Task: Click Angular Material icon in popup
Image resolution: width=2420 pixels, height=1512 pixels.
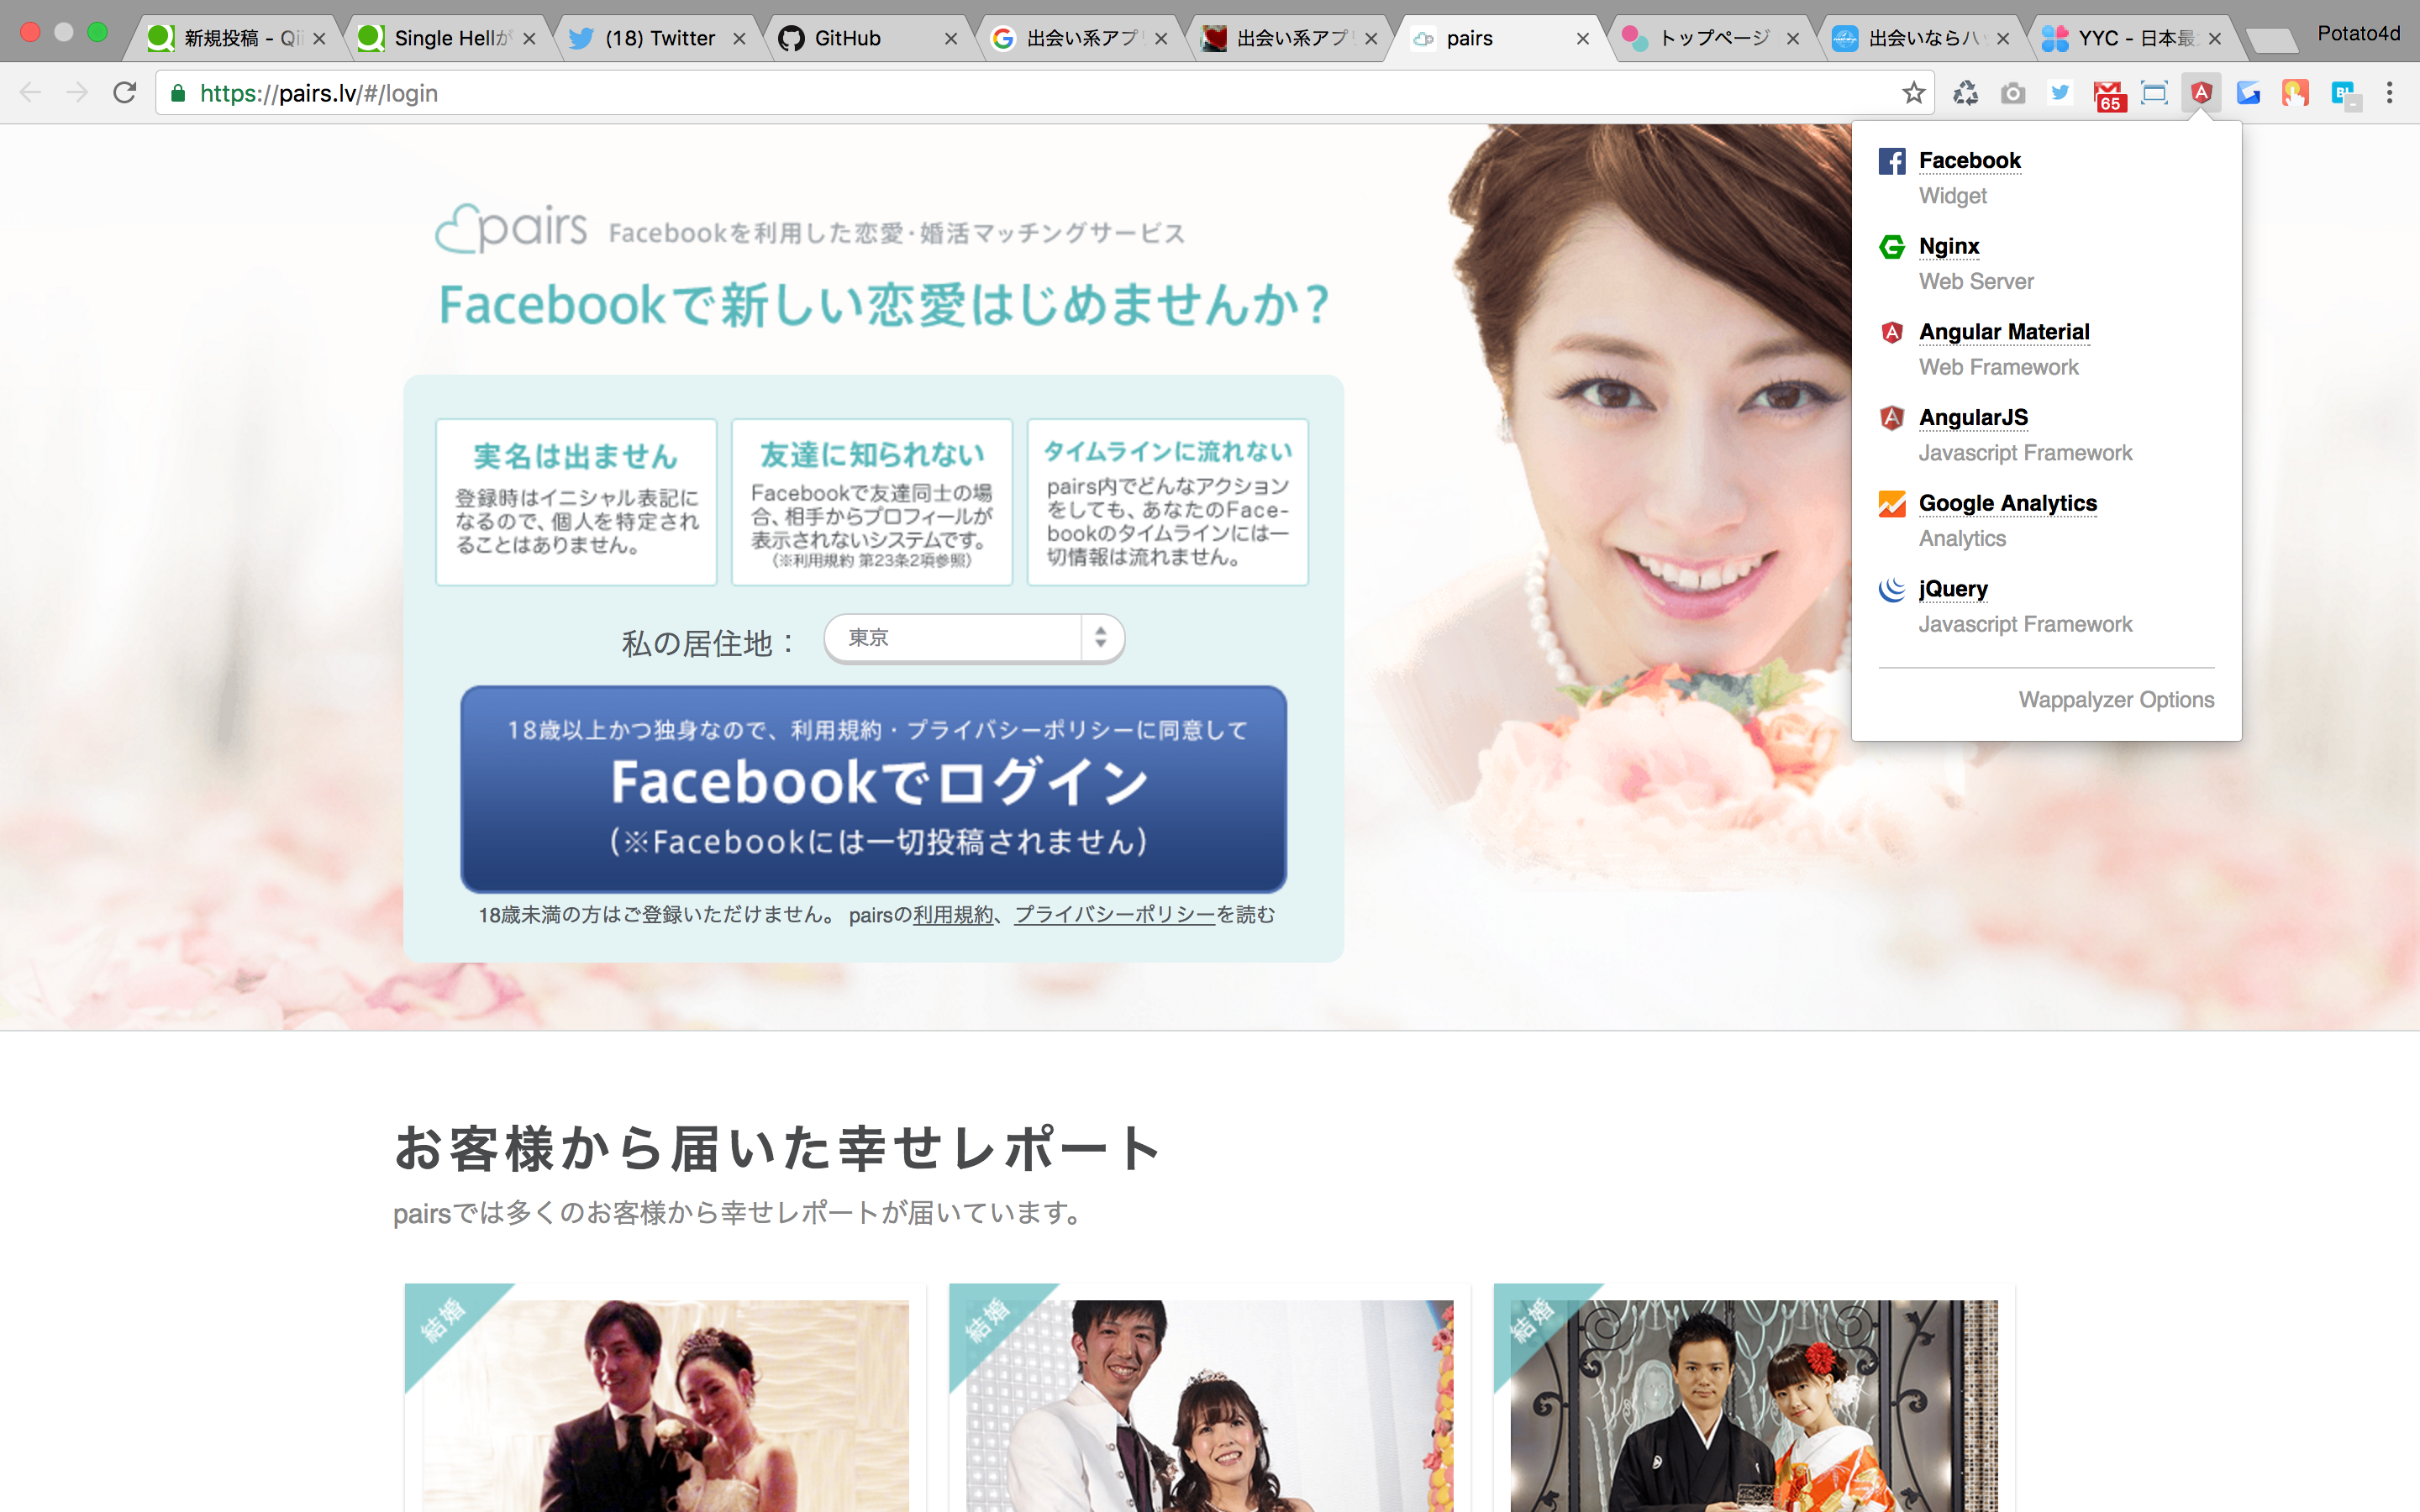Action: pyautogui.click(x=1891, y=332)
